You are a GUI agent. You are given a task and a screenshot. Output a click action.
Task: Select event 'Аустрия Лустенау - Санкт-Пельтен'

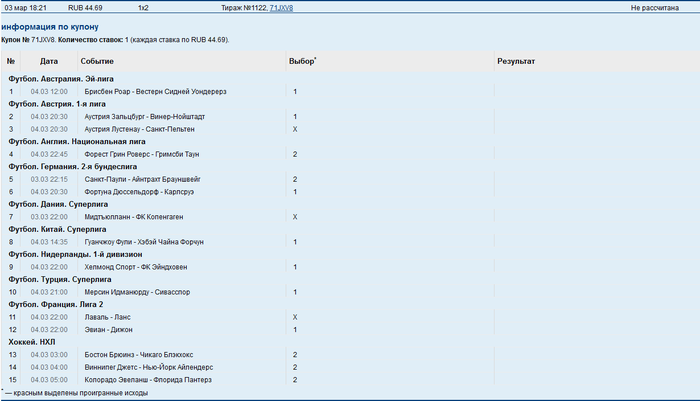pos(139,129)
